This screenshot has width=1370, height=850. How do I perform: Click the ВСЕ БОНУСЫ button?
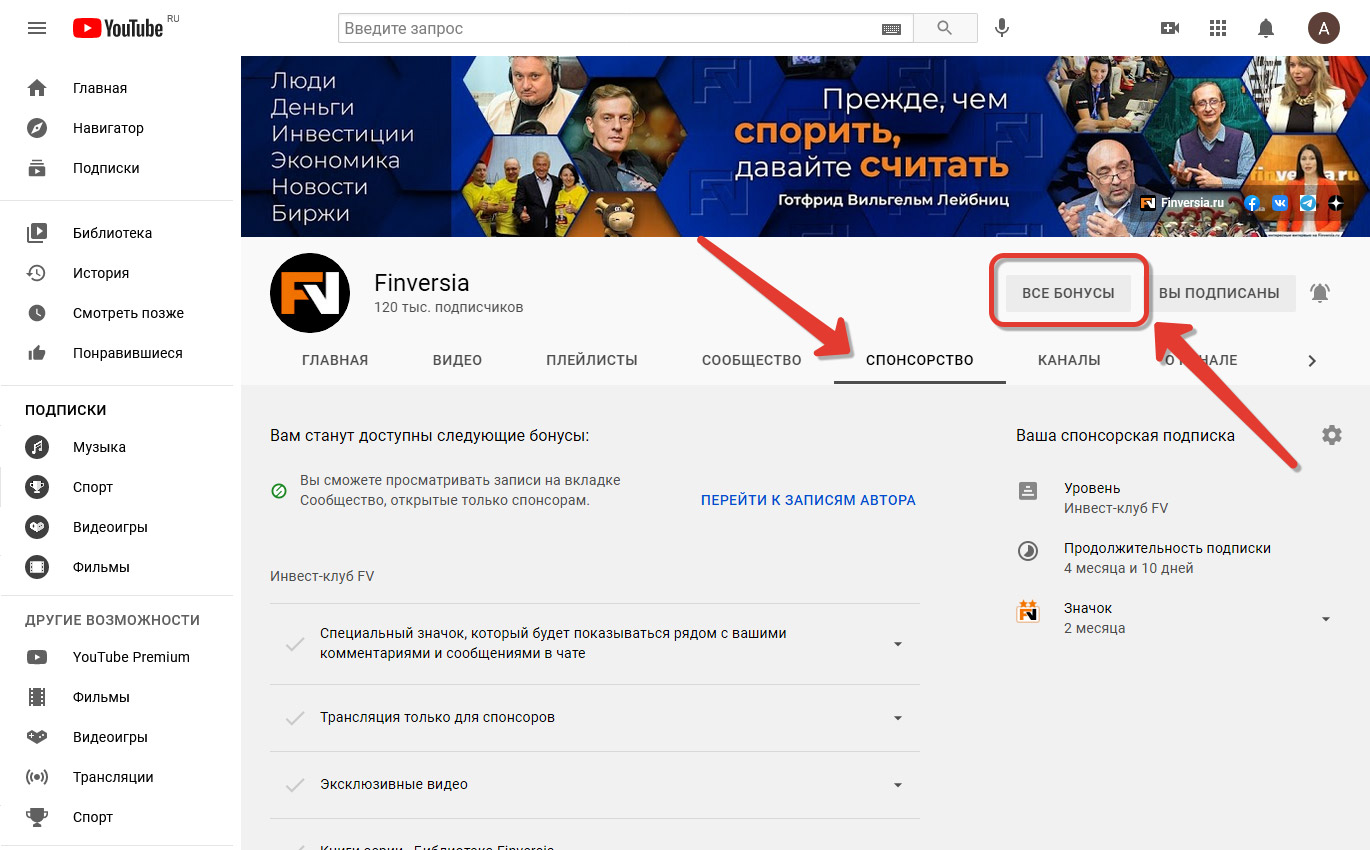1068,293
